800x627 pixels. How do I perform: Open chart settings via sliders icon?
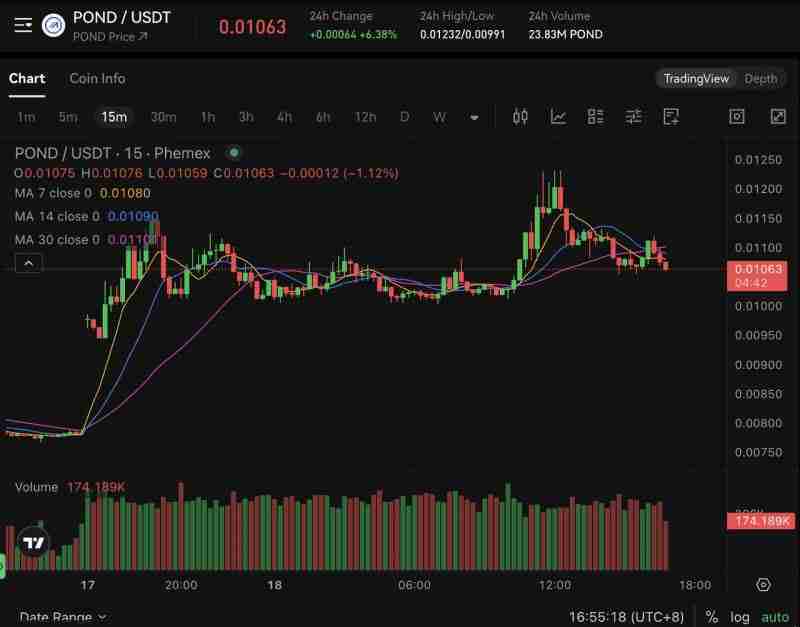point(633,117)
